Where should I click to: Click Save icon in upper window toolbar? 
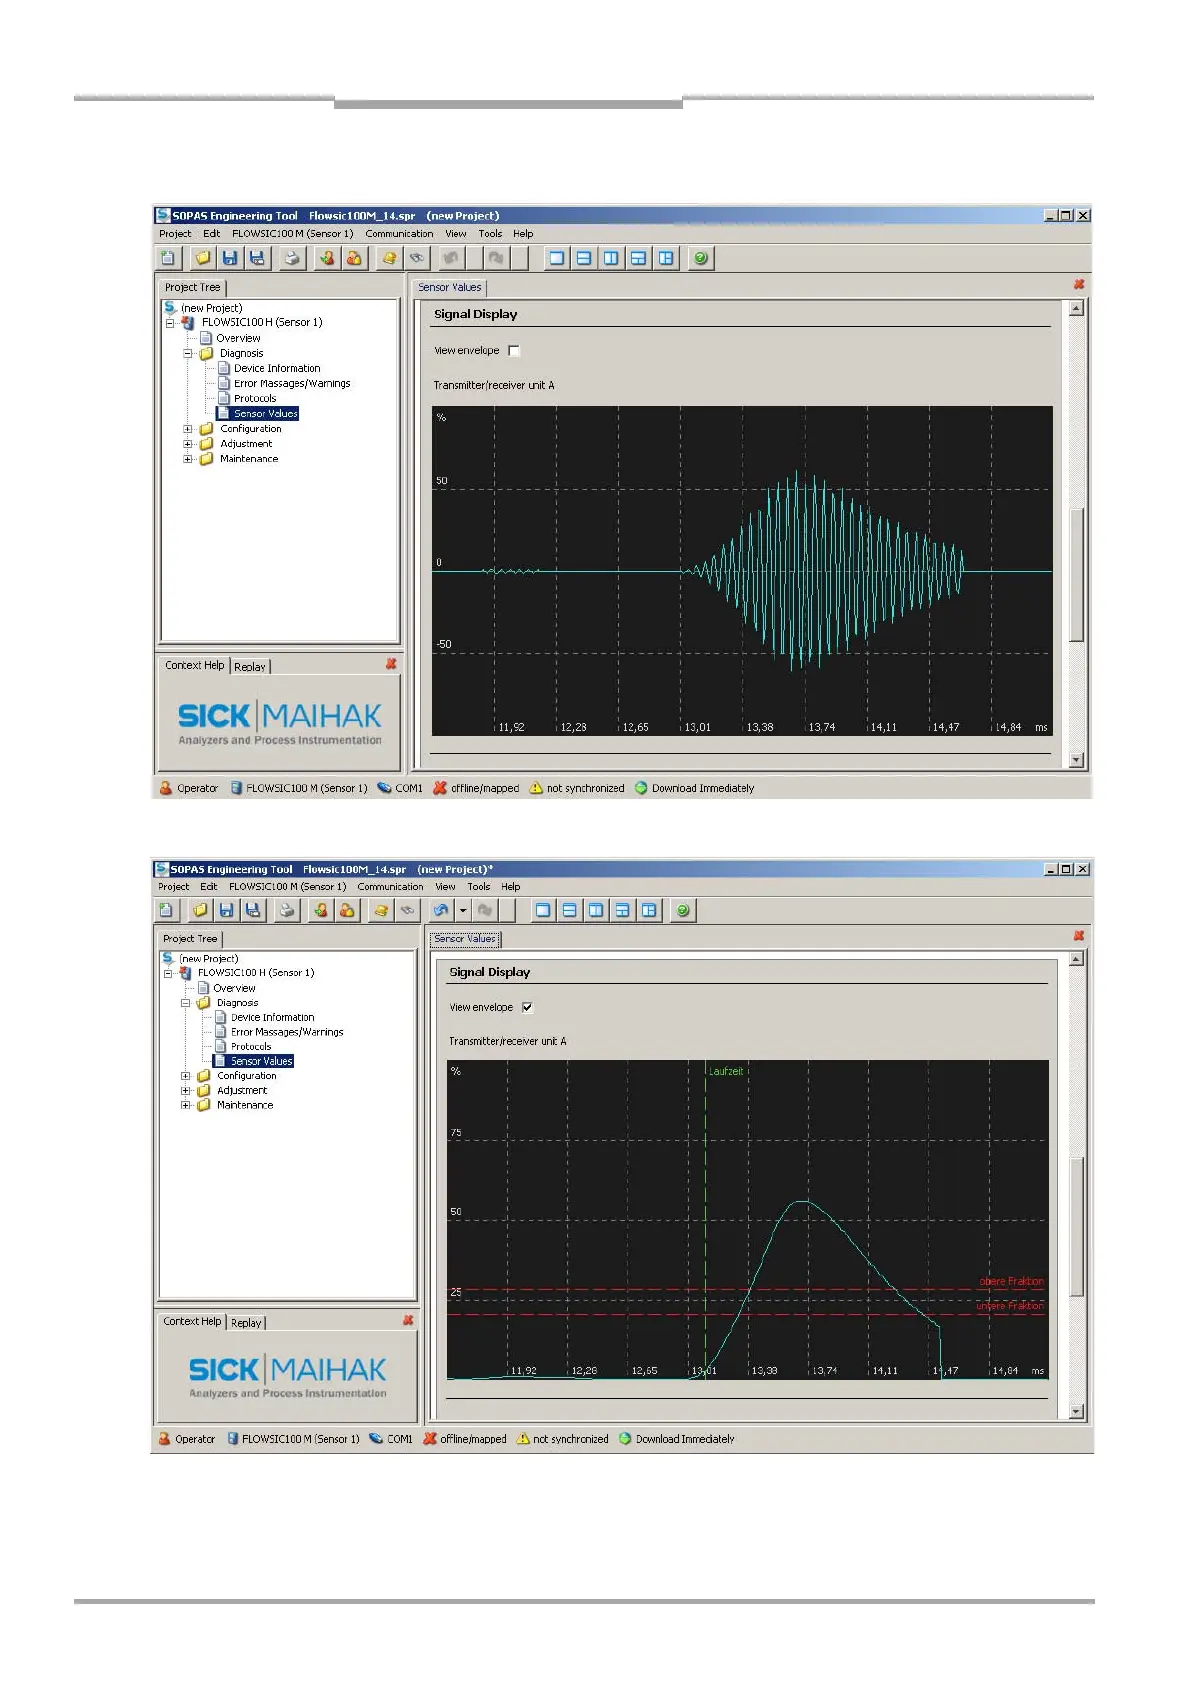(x=230, y=258)
